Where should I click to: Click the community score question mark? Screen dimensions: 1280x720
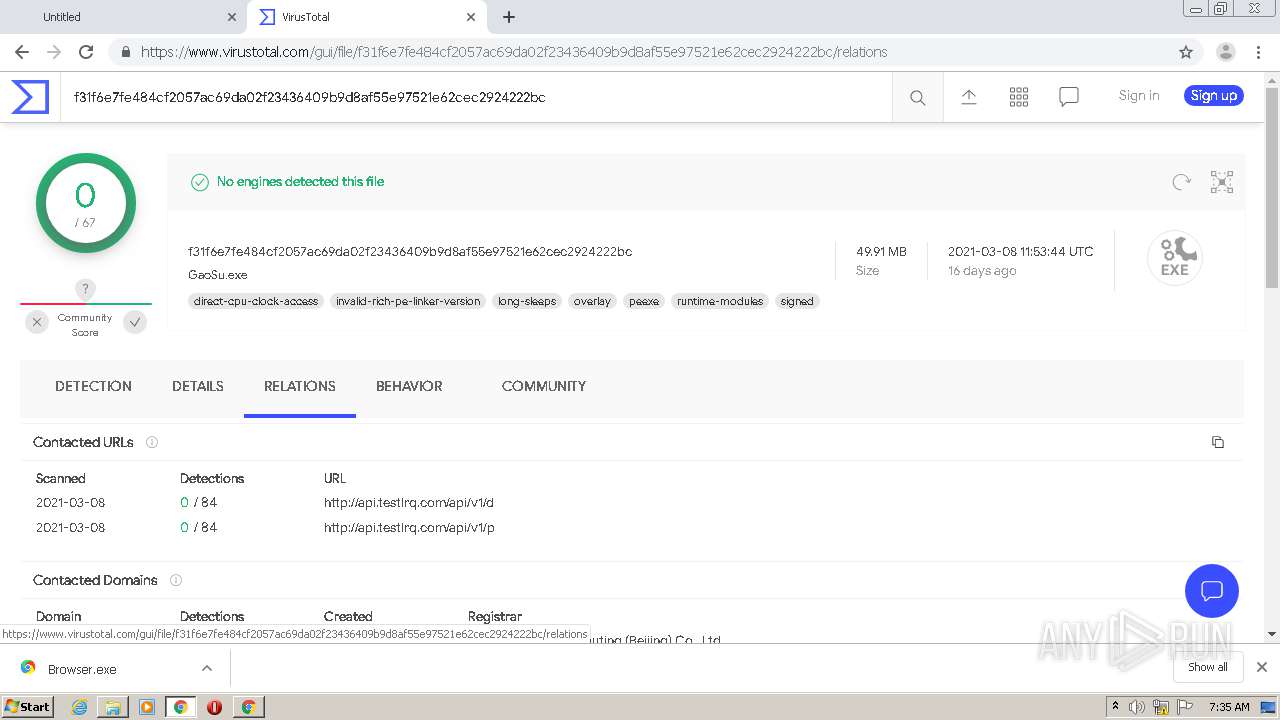86,289
